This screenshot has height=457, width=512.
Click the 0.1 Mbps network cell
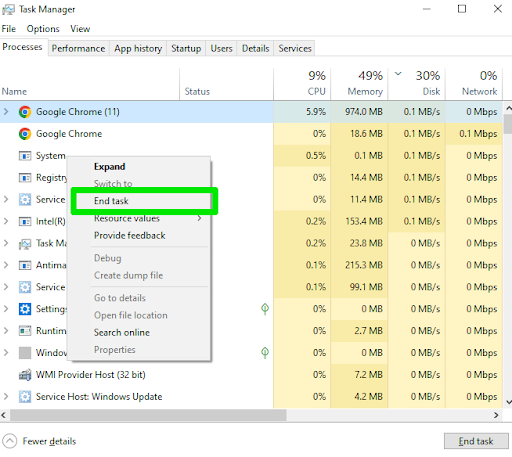[x=474, y=134]
